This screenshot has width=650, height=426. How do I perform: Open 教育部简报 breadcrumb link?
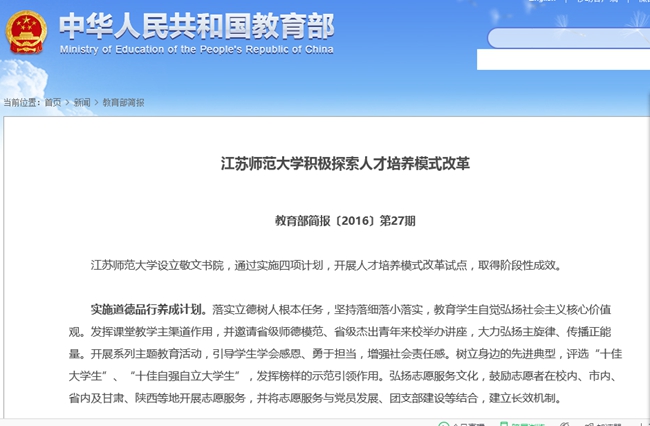124,102
